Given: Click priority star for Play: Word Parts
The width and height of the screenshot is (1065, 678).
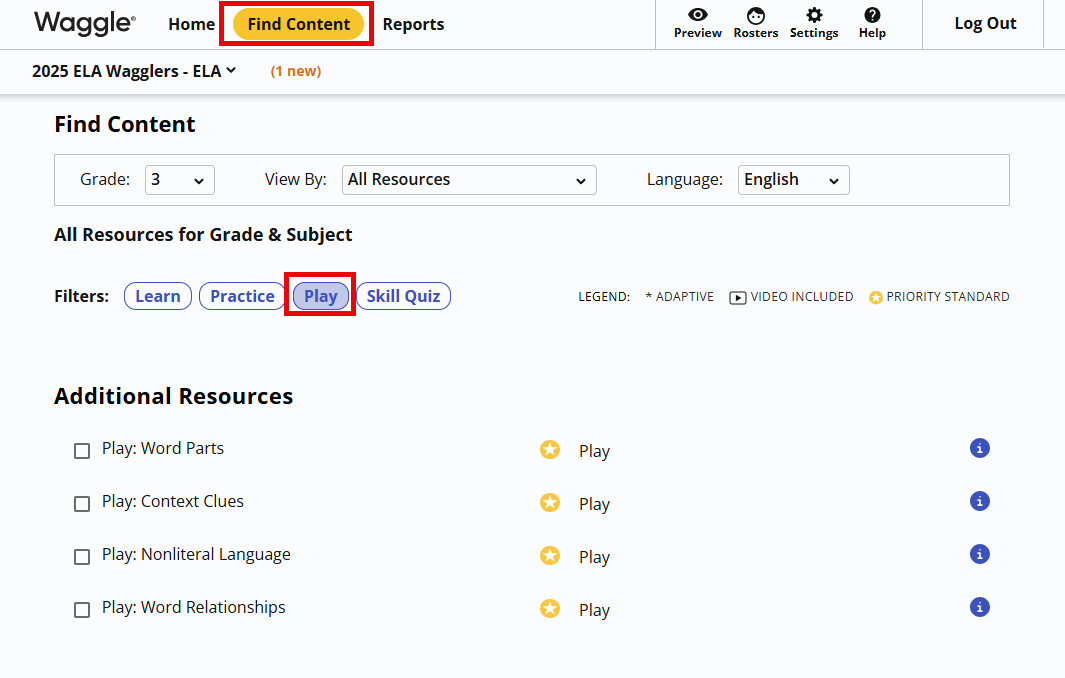Looking at the screenshot, I should (x=550, y=450).
